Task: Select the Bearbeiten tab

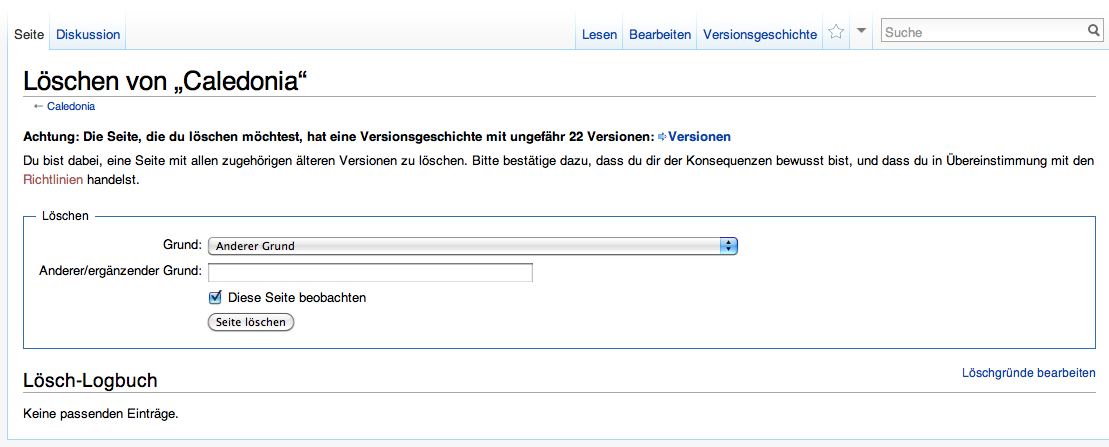Action: pyautogui.click(x=660, y=34)
